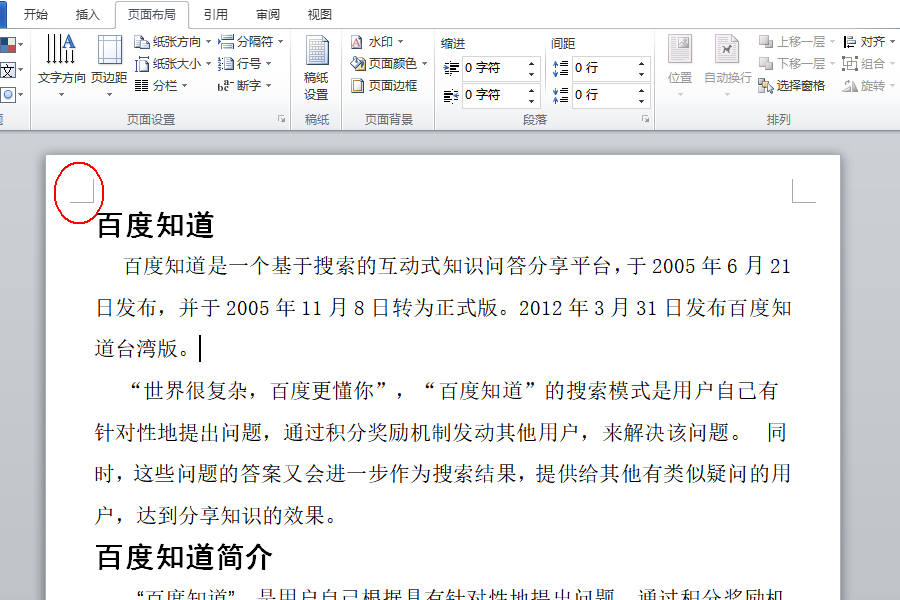Click the spacing after icon
This screenshot has width=900, height=600.
point(560,95)
